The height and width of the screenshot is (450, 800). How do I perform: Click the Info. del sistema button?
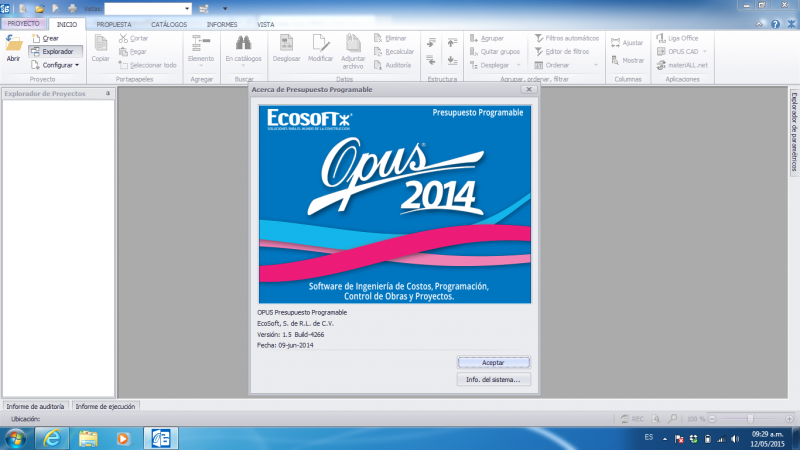[x=493, y=379]
